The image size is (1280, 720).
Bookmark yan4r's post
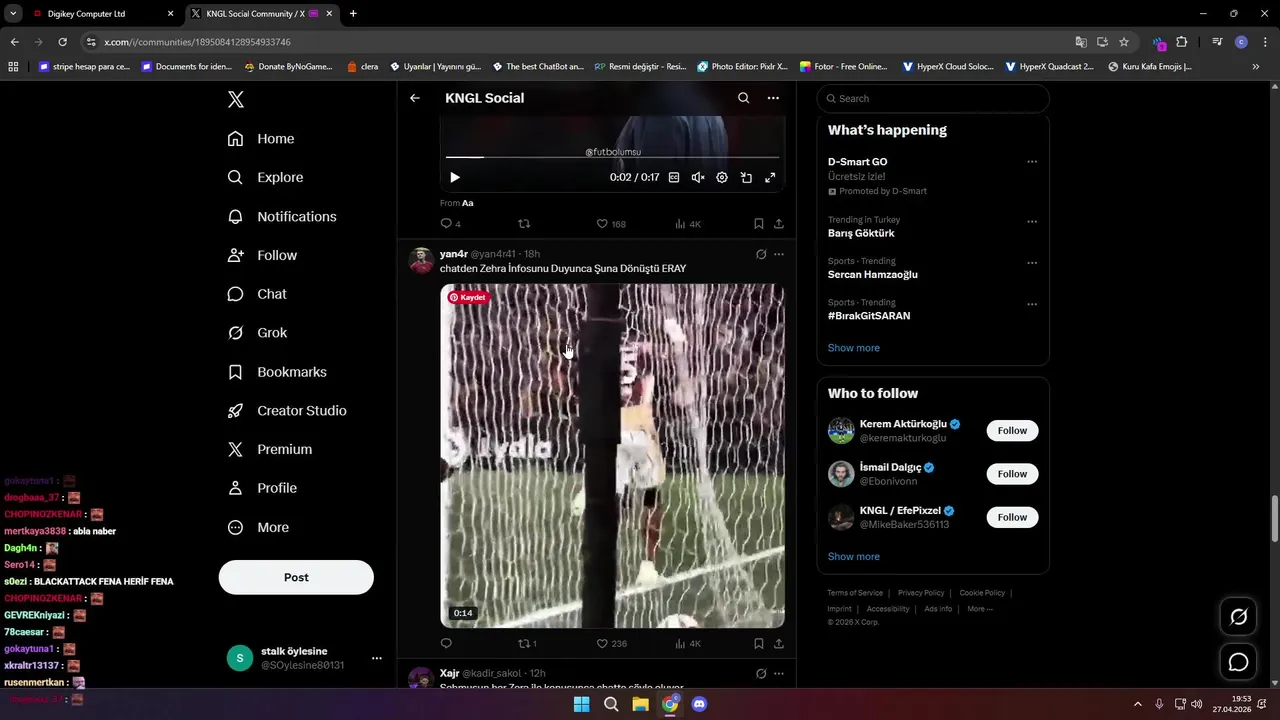coord(759,643)
